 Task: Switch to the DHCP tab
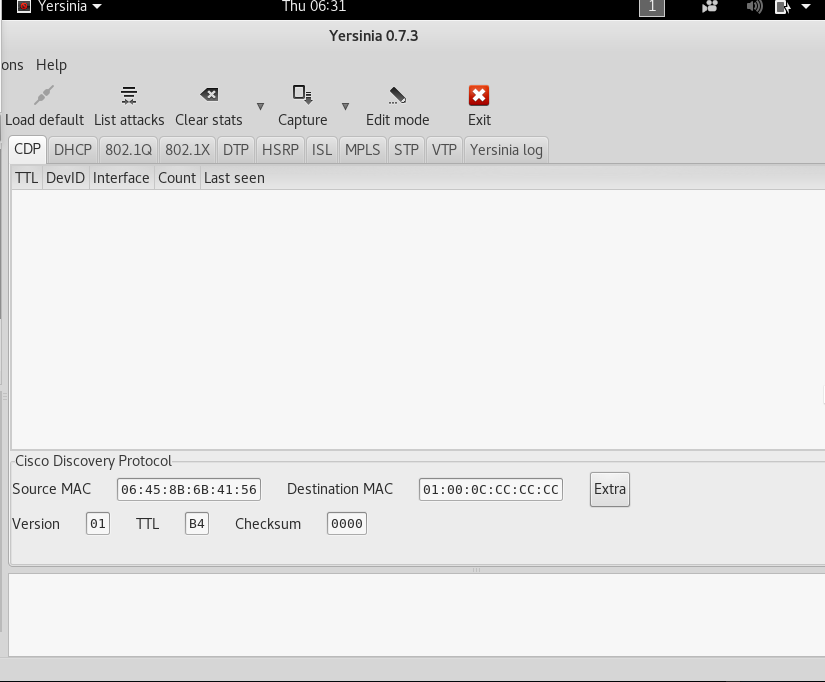[x=73, y=150]
